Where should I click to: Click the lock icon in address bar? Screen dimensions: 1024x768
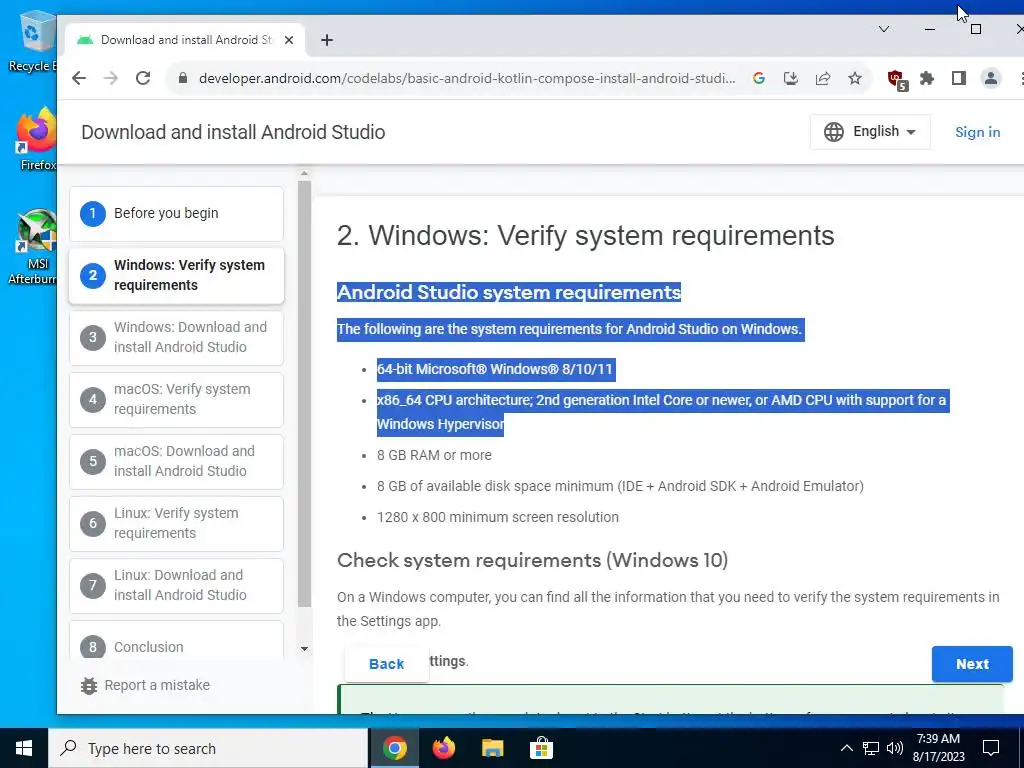click(183, 78)
